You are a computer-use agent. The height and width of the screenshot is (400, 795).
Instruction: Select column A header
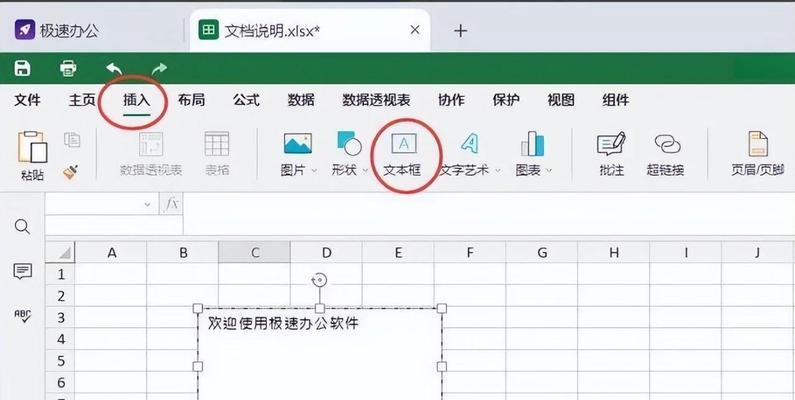click(111, 252)
